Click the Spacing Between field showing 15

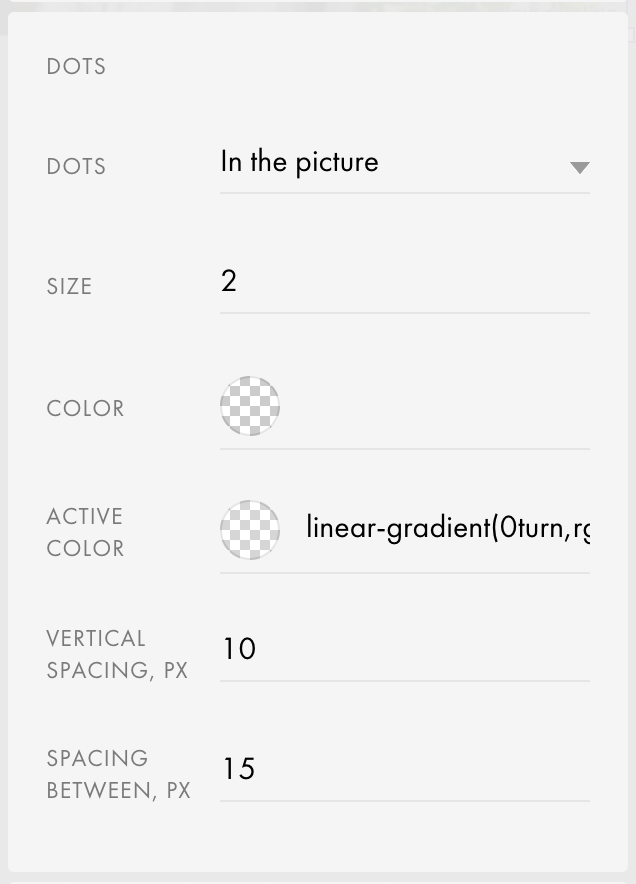click(x=404, y=768)
